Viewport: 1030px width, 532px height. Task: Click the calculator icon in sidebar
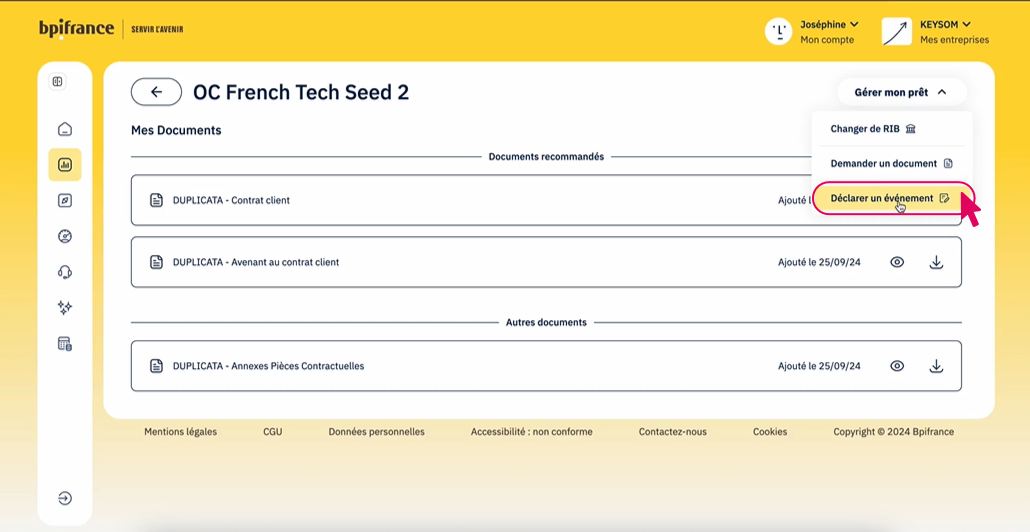[x=65, y=344]
